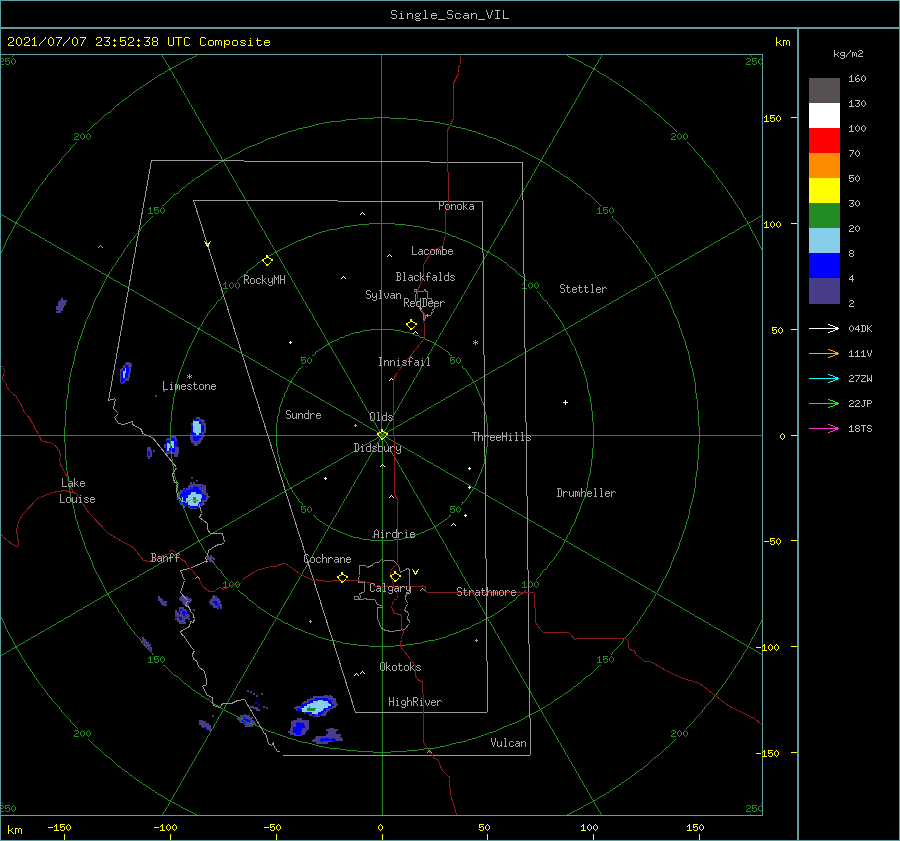
Task: Click the Strathmore town label
Action: 486,592
